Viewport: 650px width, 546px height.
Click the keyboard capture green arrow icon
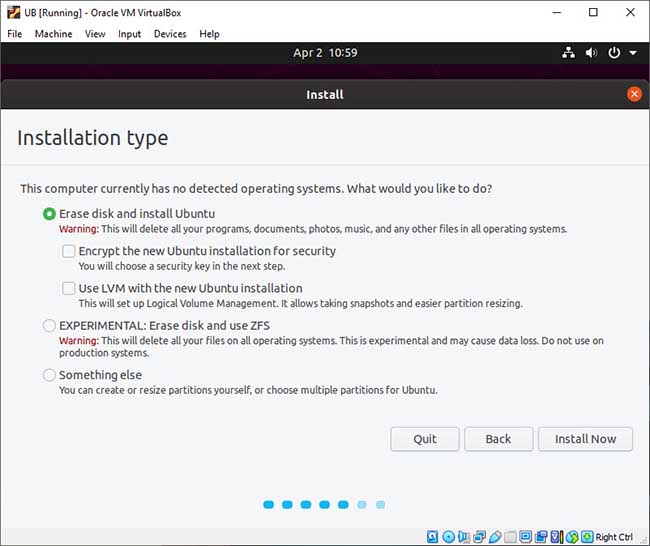tap(587, 536)
